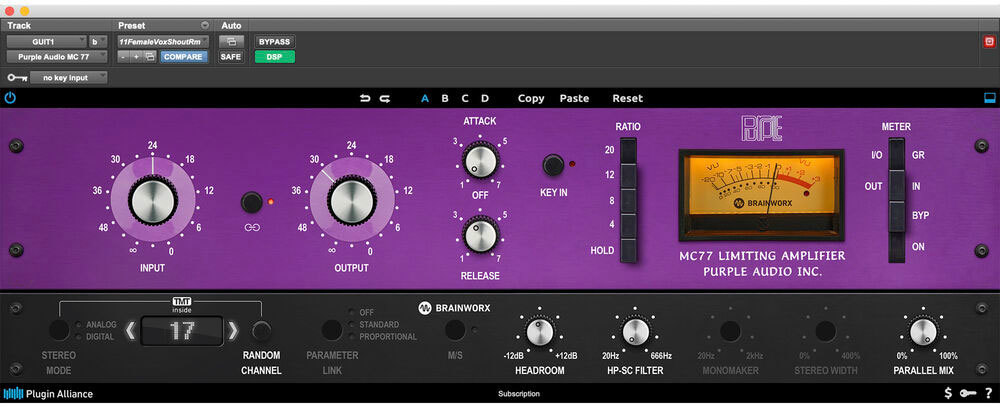Screen dimensions: 1000x407
Task: Open the Purple Audio MC 77 plugin dropdown
Action: pos(56,57)
